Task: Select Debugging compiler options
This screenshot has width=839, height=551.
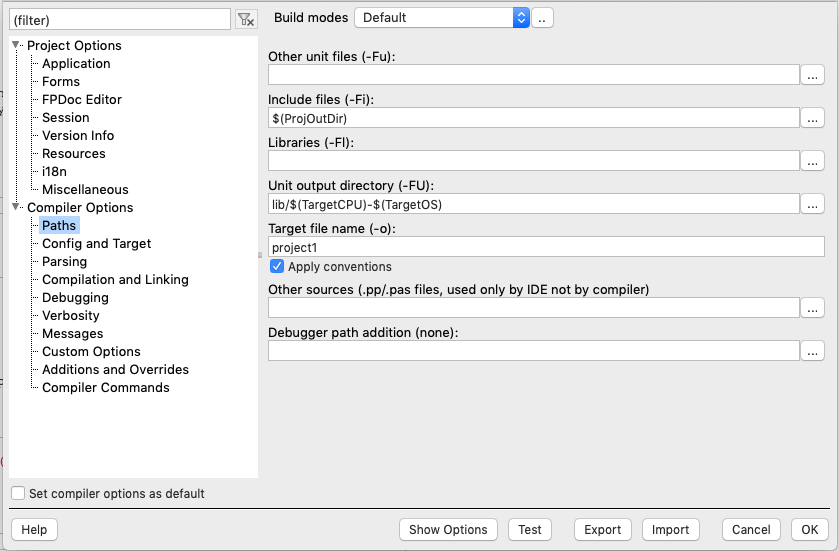Action: [75, 297]
